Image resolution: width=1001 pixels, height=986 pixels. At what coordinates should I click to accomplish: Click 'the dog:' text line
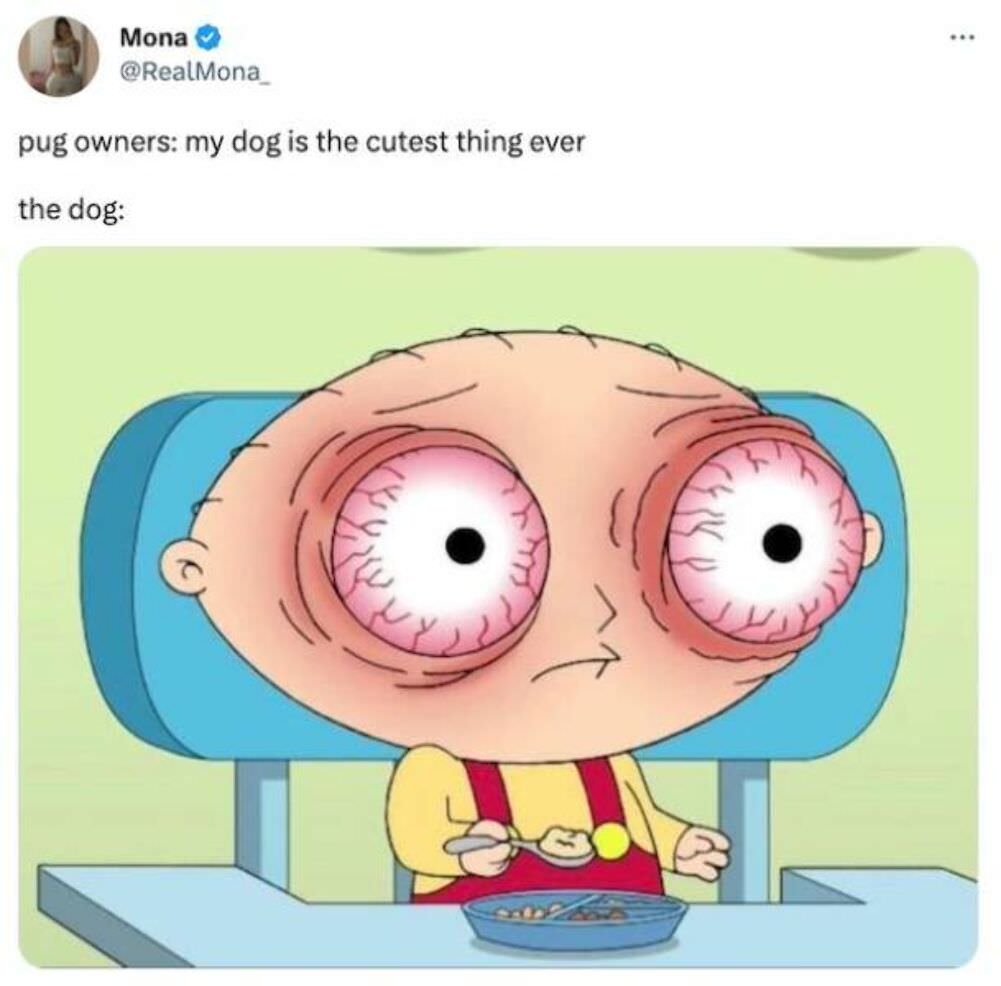pos(71,209)
